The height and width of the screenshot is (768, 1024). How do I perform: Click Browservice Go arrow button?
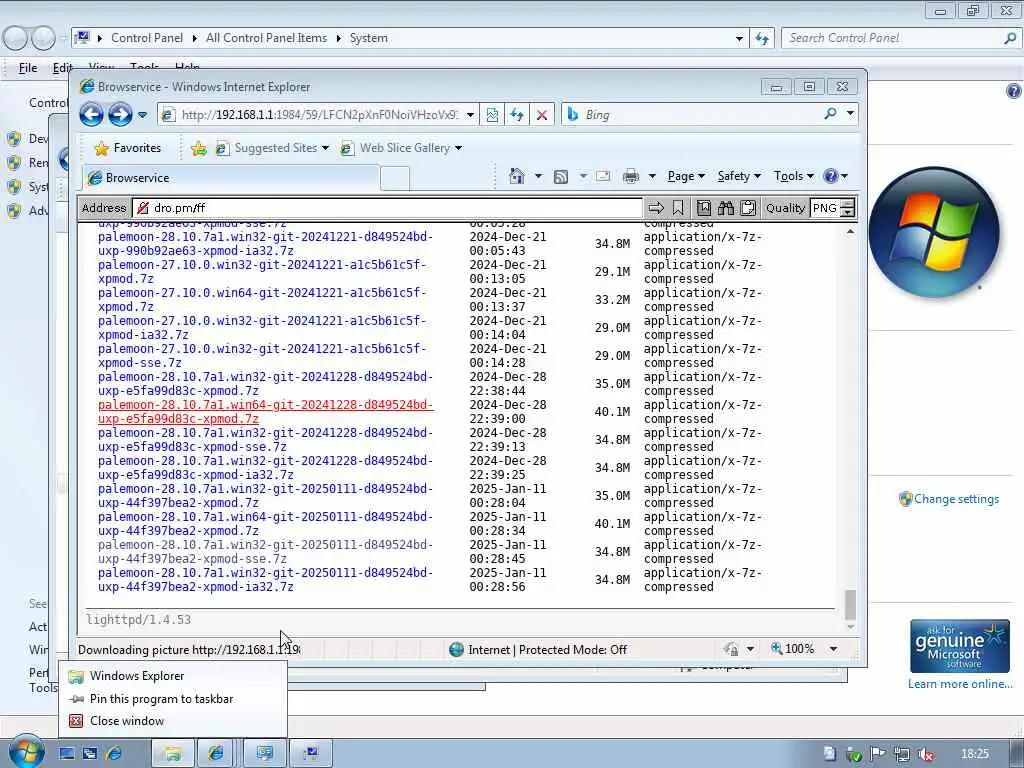pyautogui.click(x=656, y=208)
